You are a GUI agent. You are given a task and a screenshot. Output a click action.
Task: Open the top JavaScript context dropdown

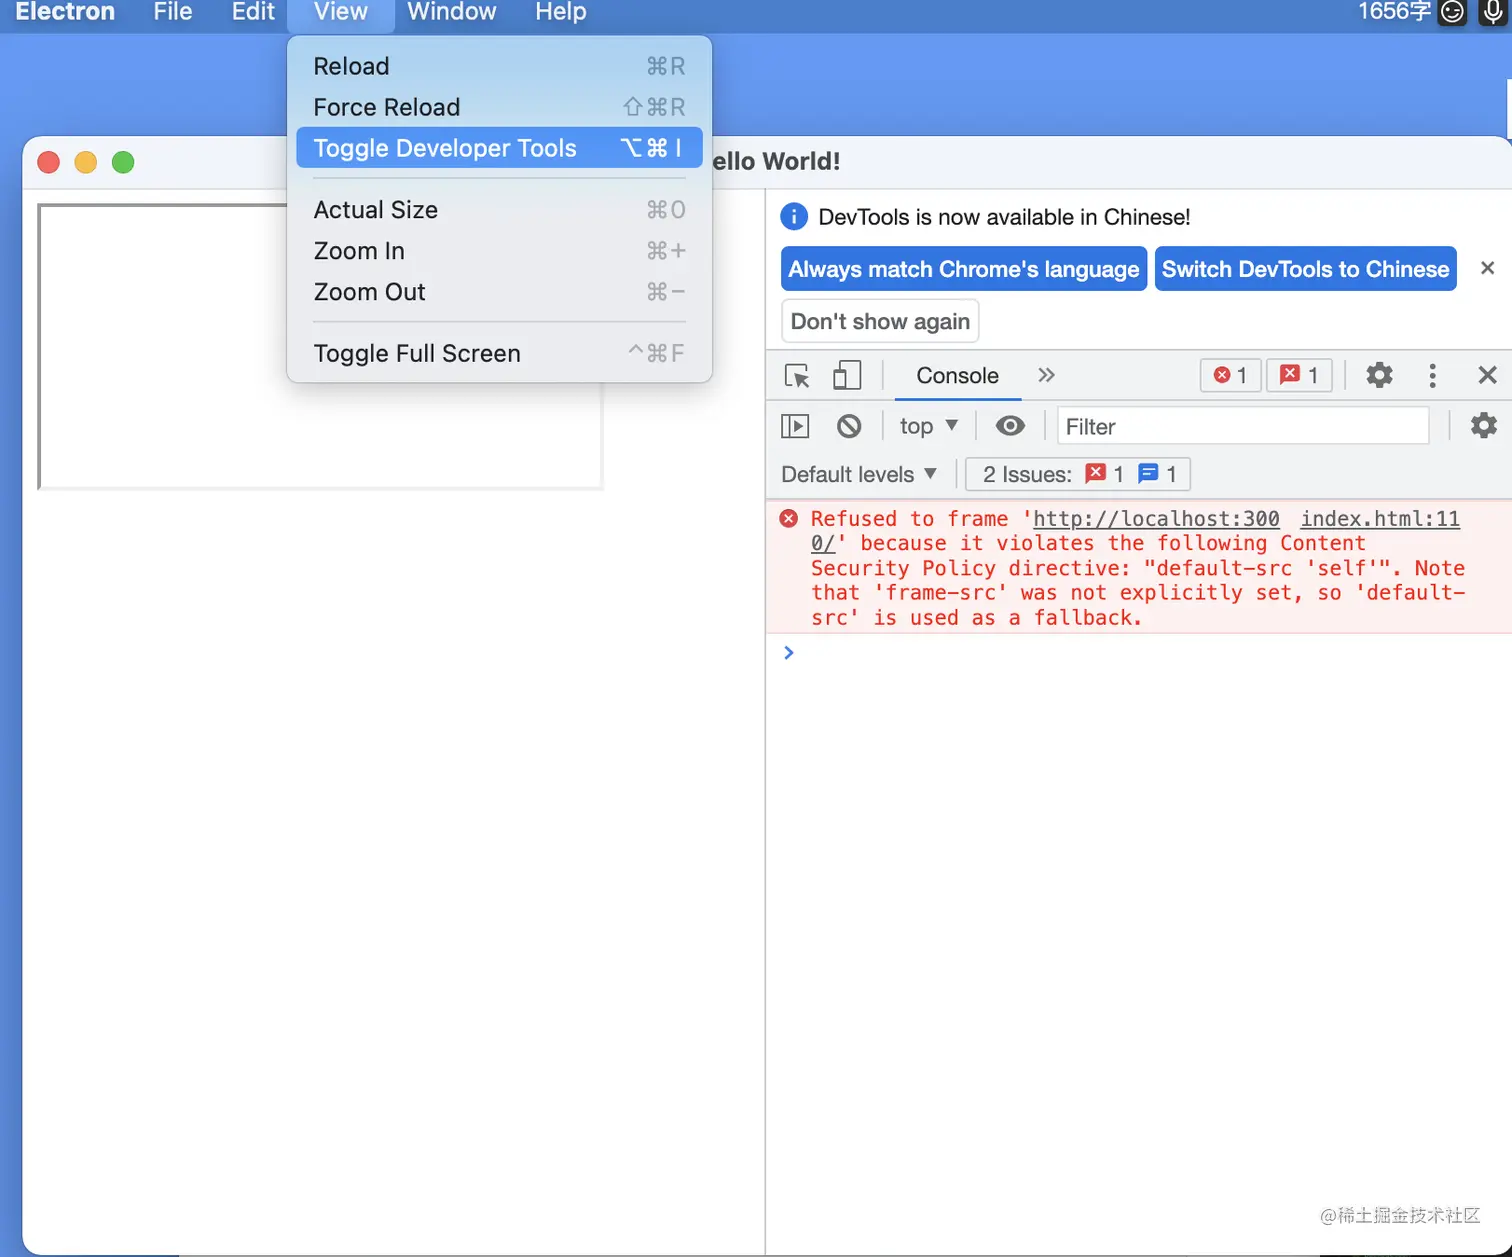pos(929,426)
